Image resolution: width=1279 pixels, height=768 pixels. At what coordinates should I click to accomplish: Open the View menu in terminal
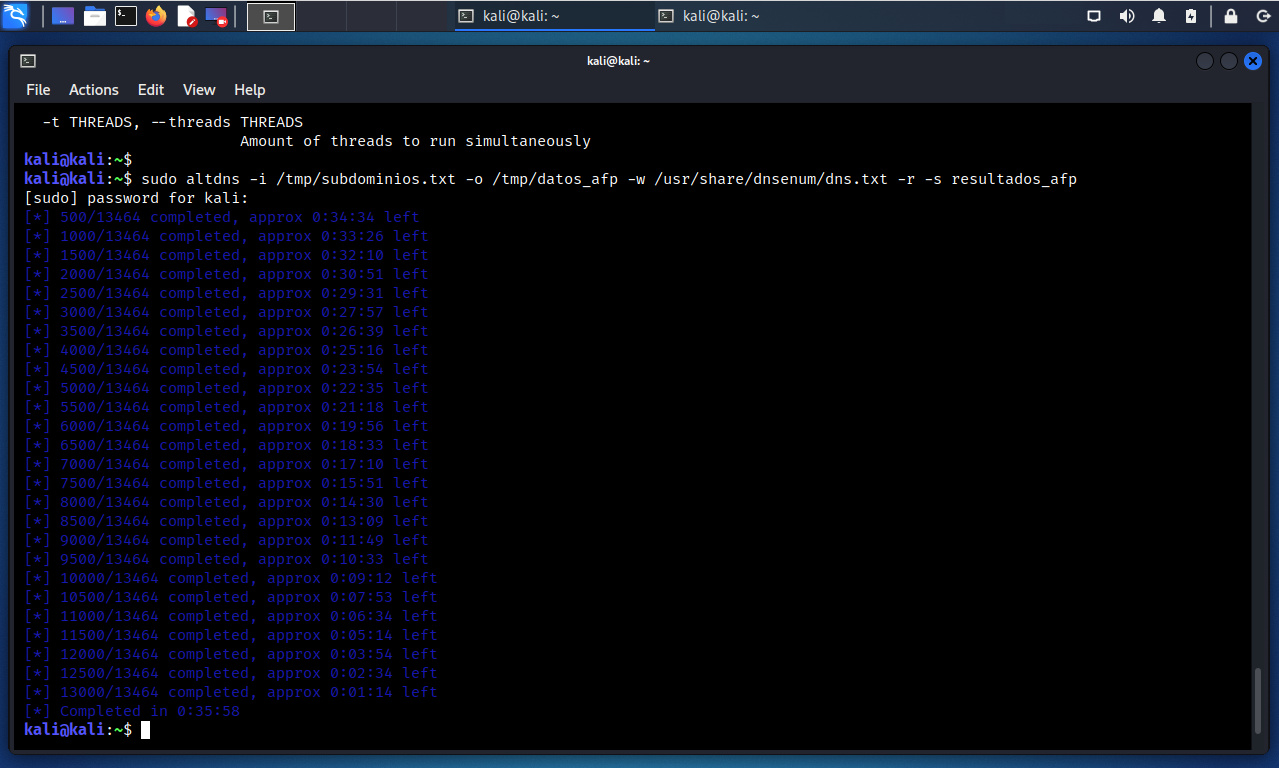199,90
